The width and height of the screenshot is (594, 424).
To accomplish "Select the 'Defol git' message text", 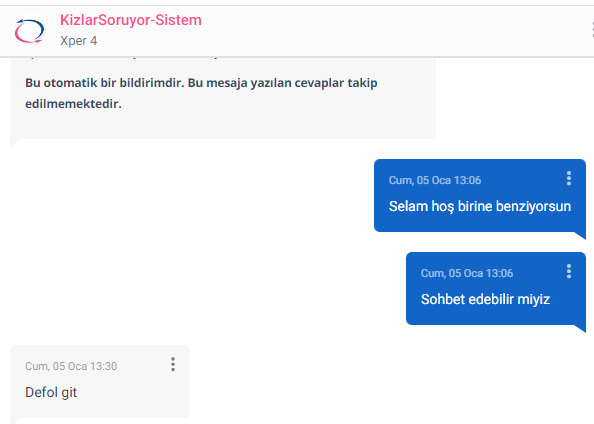I will (x=51, y=392).
